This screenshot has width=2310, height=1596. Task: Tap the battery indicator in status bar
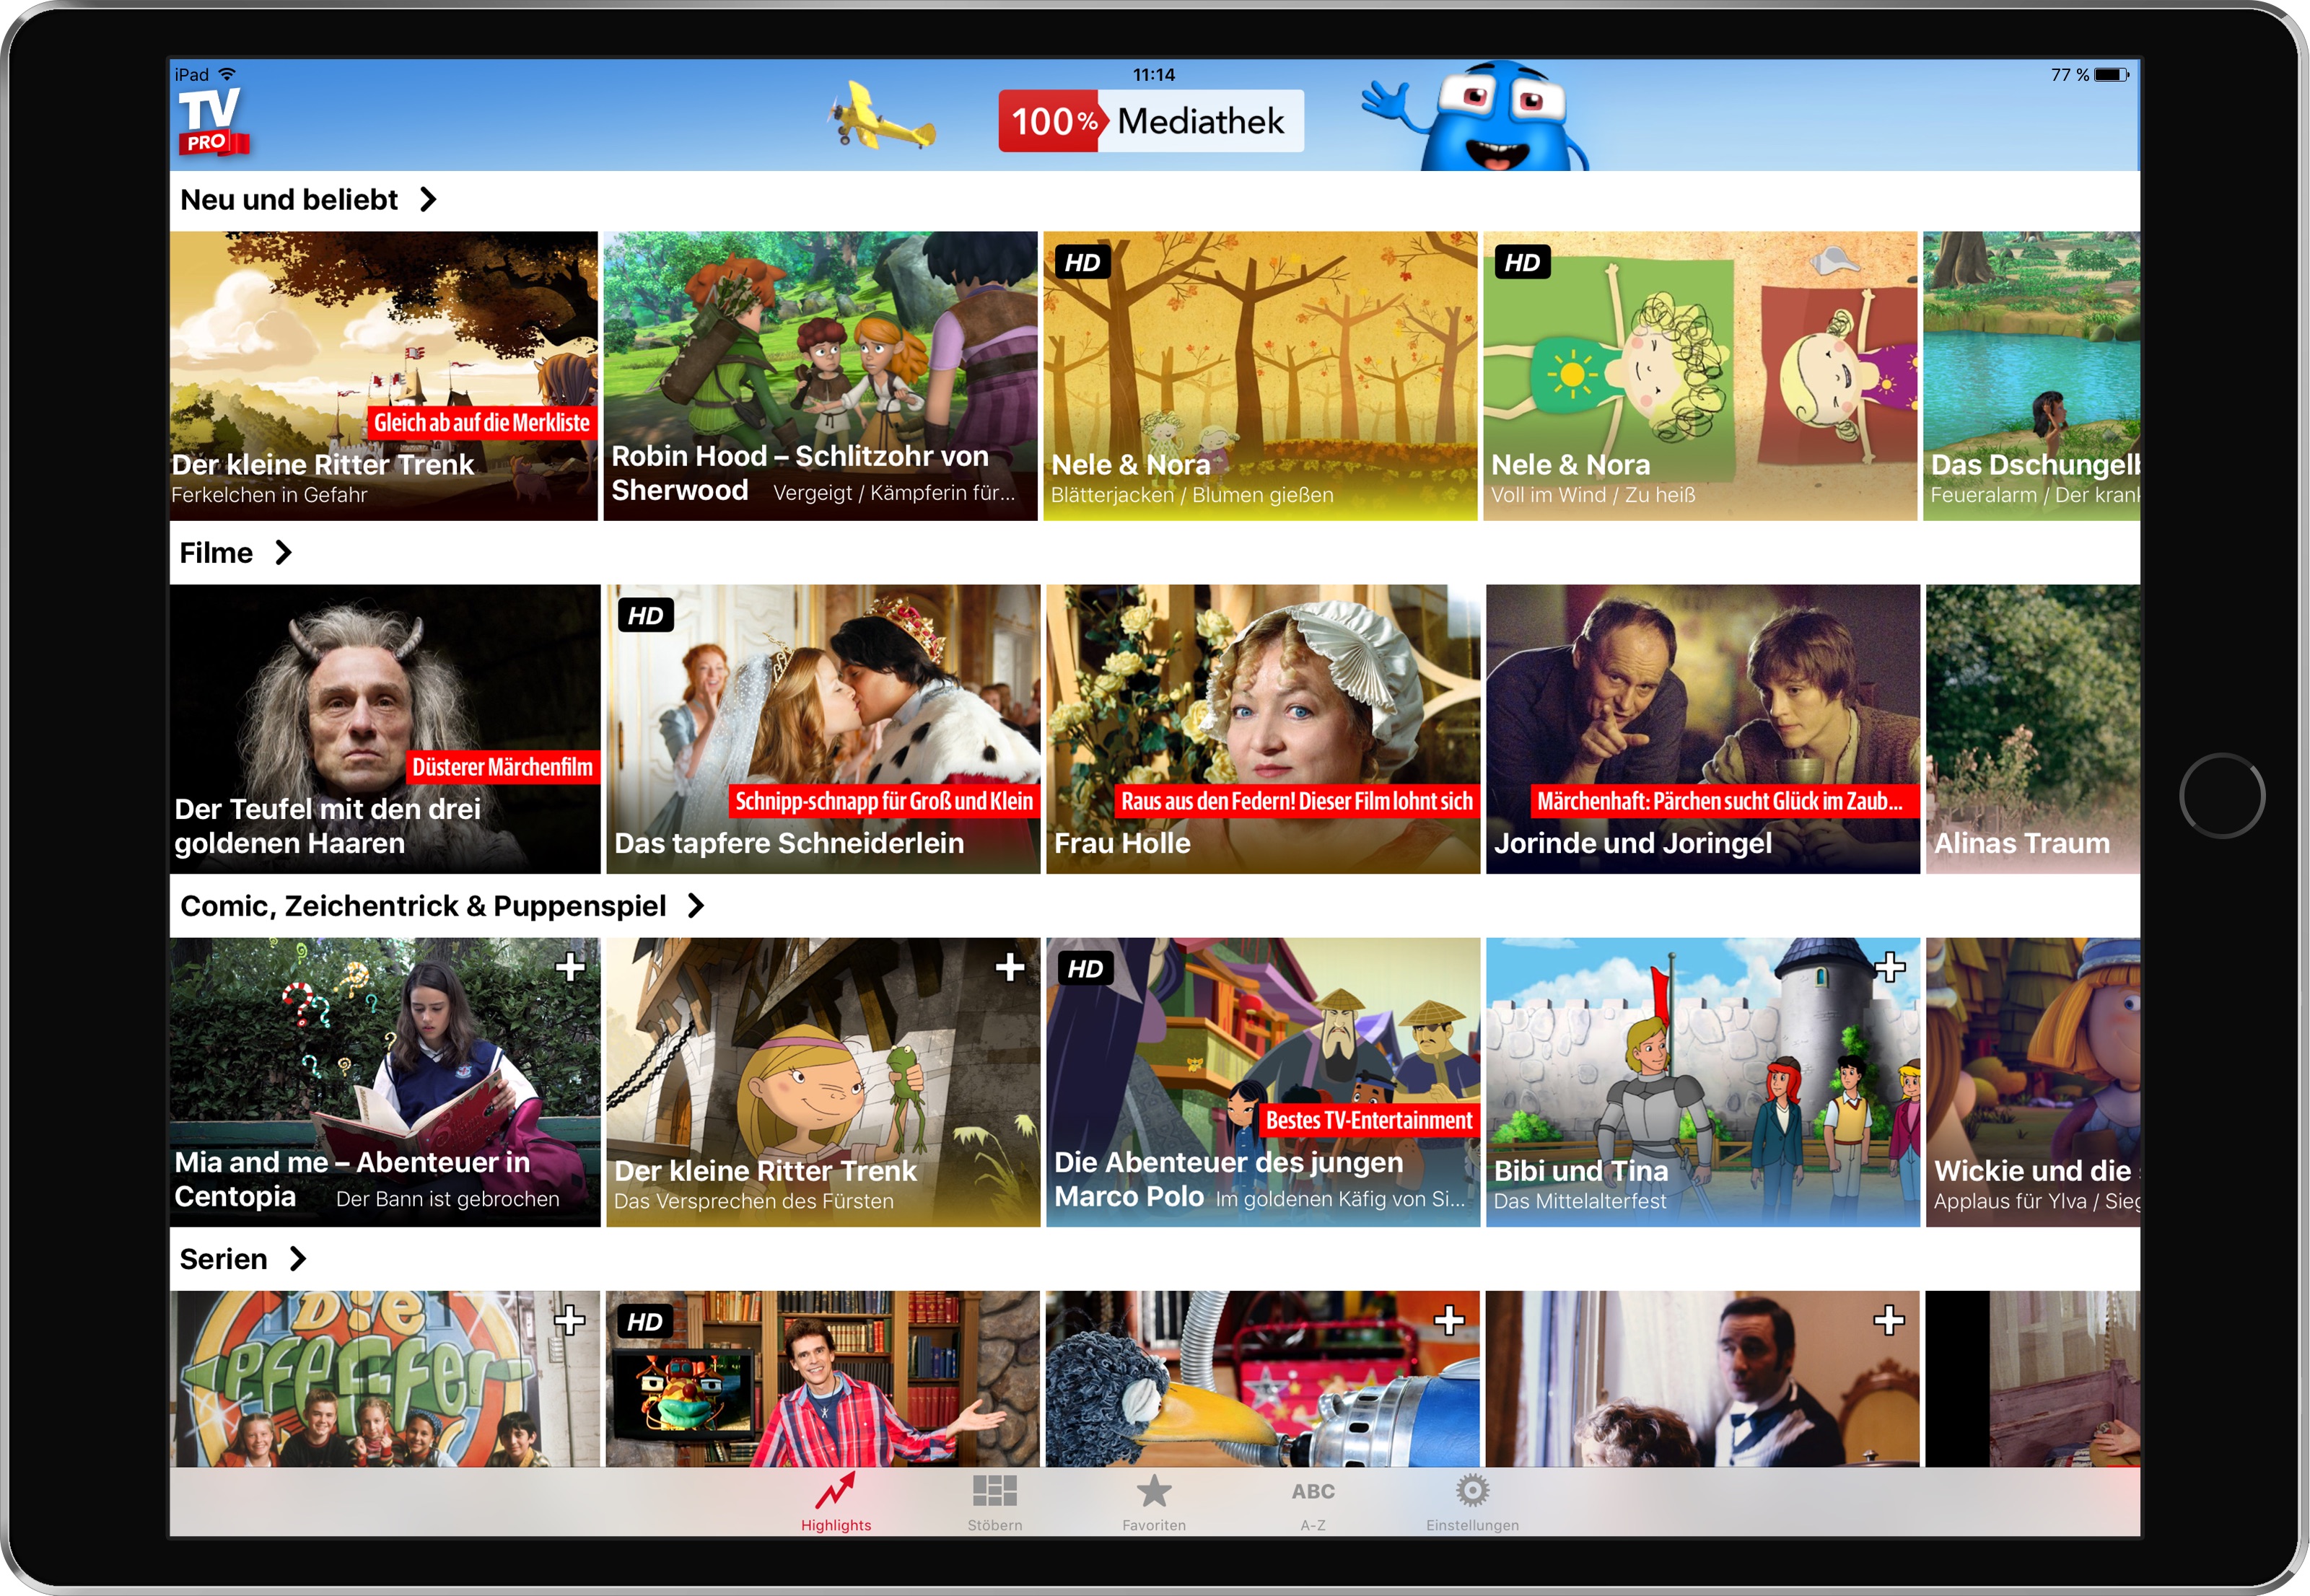(x=2111, y=75)
